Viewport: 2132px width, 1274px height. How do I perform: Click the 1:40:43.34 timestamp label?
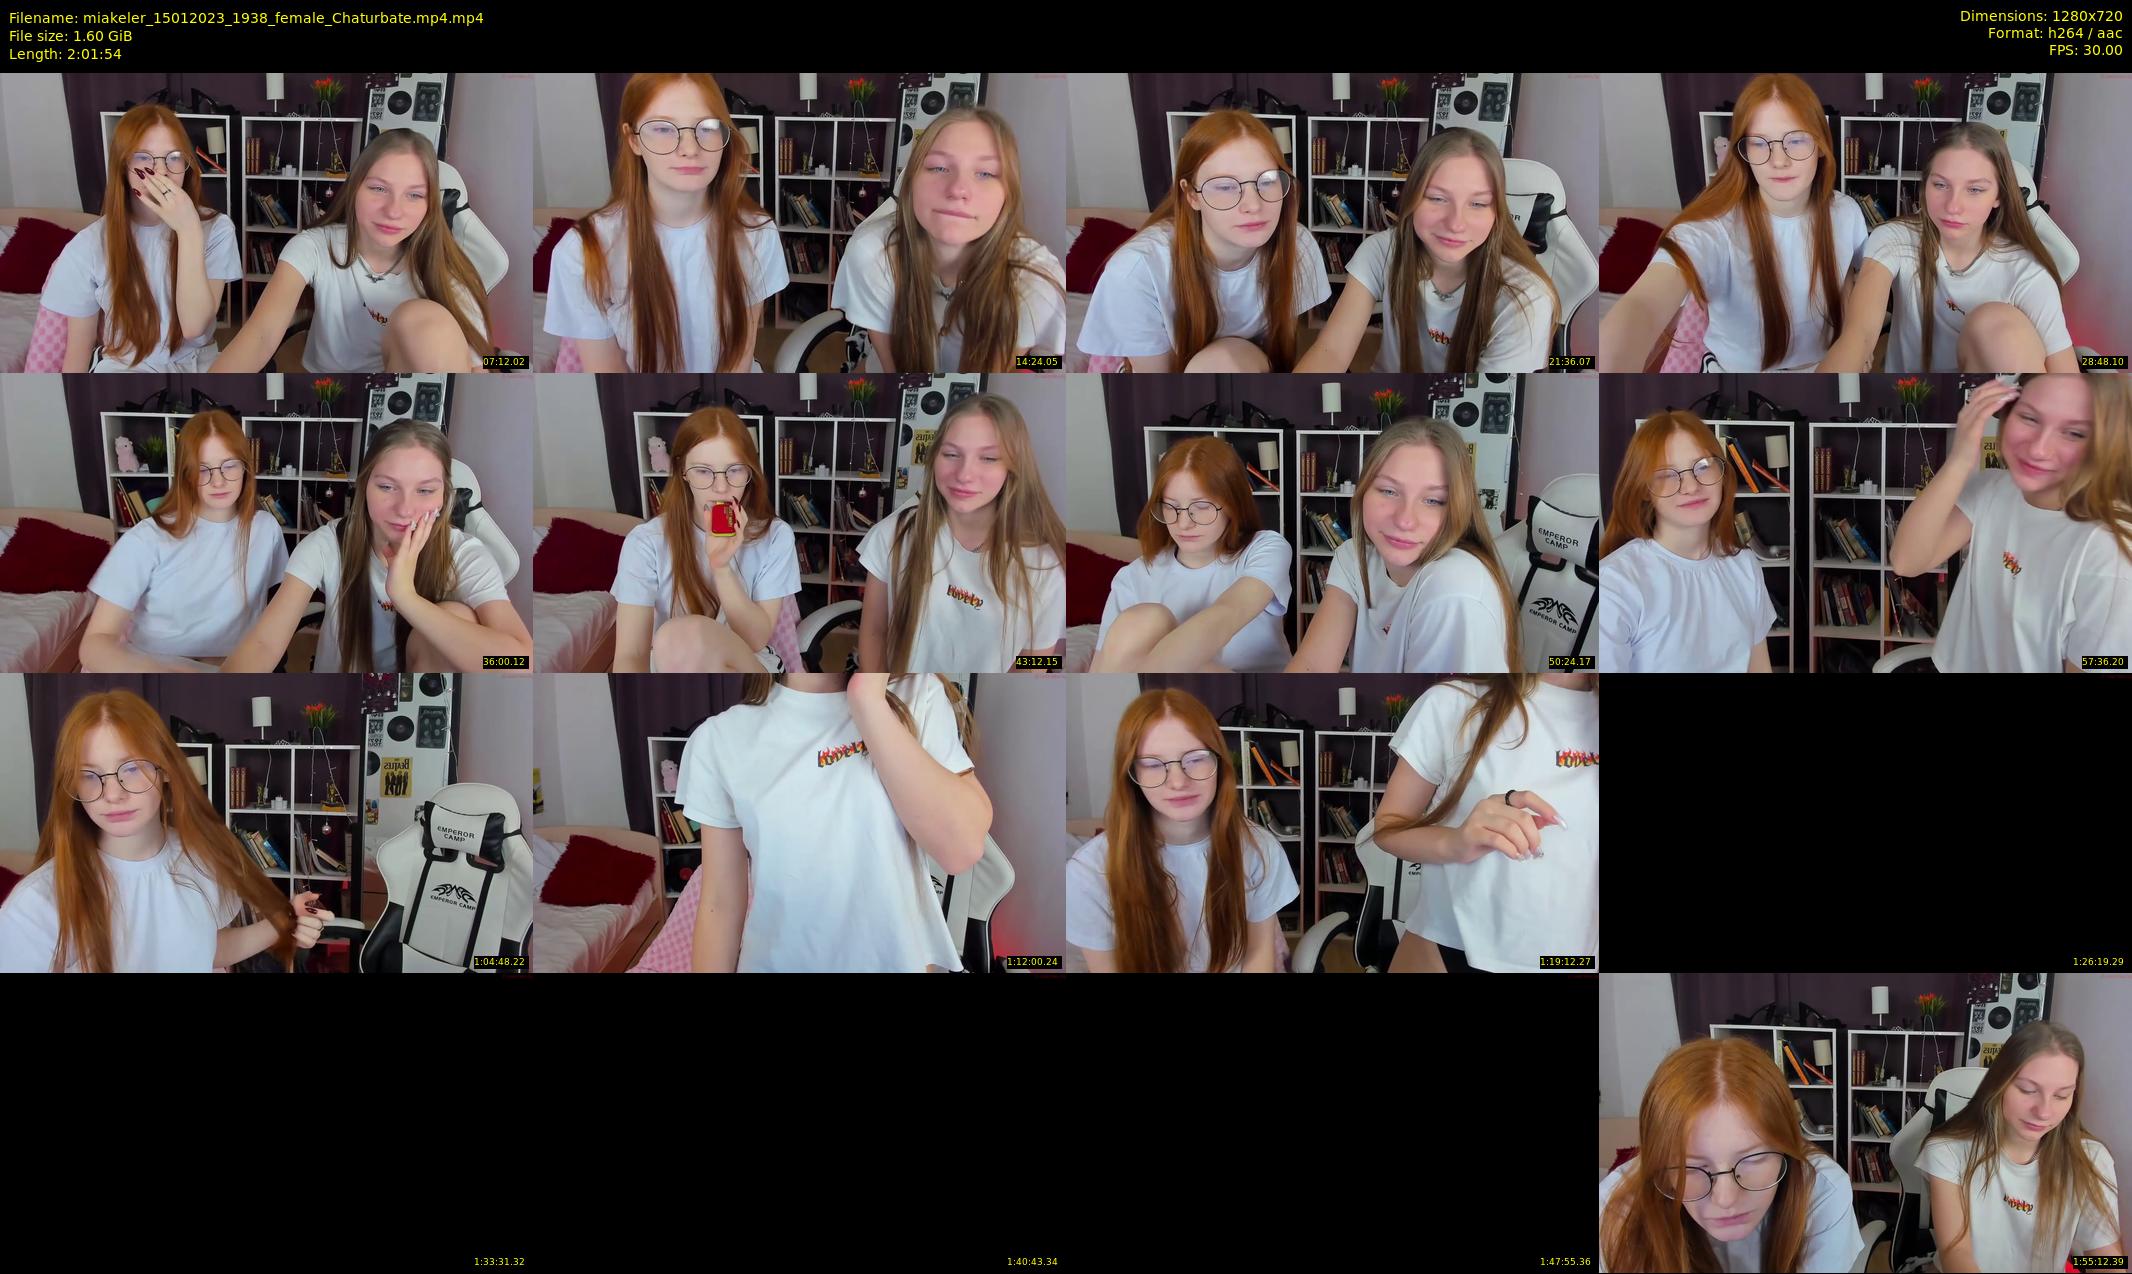pyautogui.click(x=1032, y=1262)
